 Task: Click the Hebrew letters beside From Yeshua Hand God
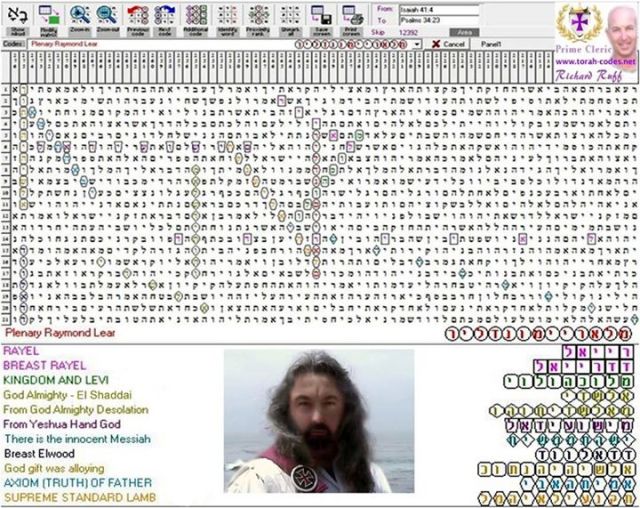click(569, 426)
